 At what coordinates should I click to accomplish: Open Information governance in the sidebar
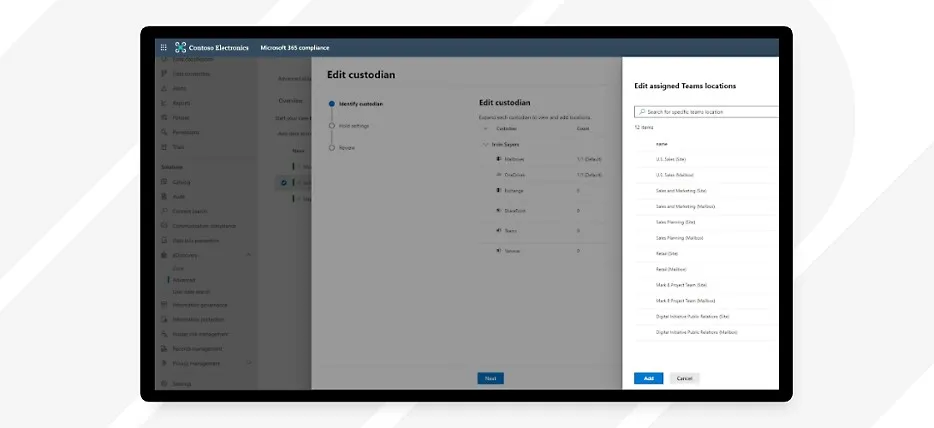[200, 305]
